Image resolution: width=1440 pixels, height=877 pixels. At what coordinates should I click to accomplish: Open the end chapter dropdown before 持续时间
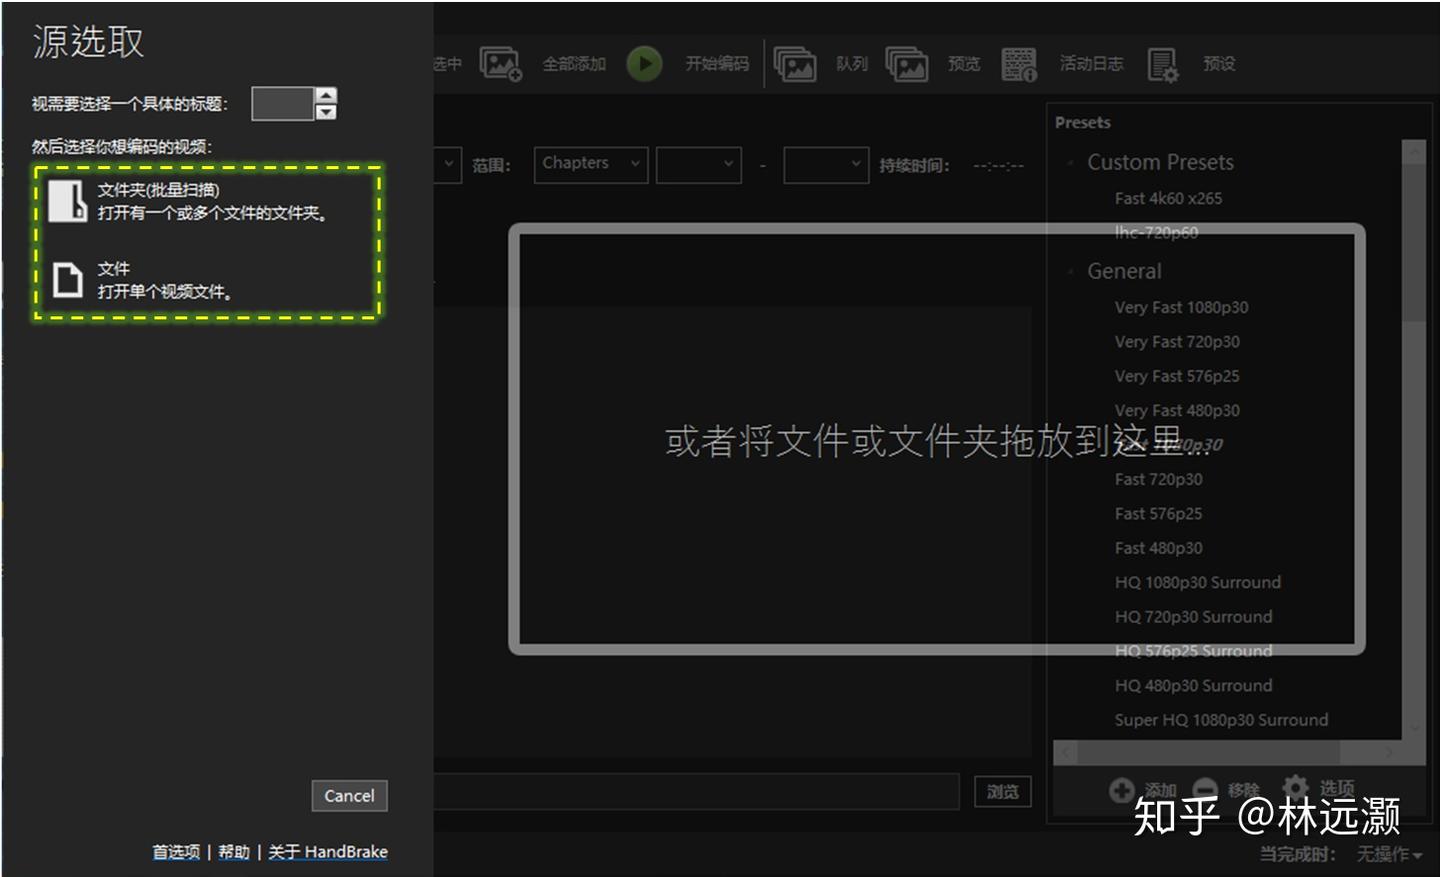(826, 165)
